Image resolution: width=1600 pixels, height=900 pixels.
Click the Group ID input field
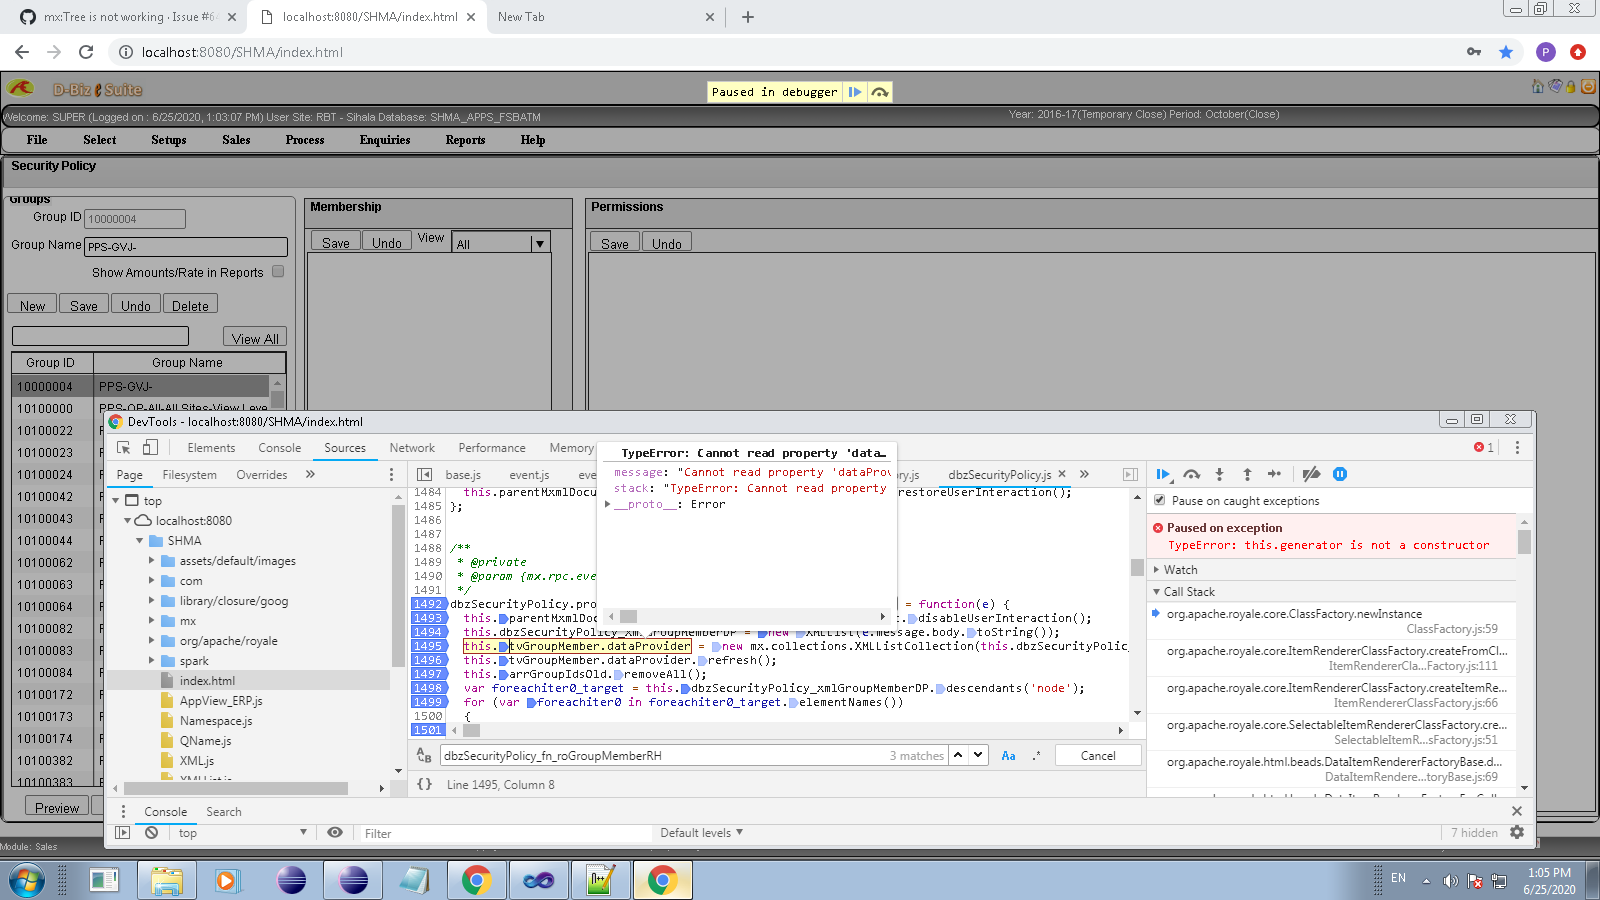click(134, 218)
